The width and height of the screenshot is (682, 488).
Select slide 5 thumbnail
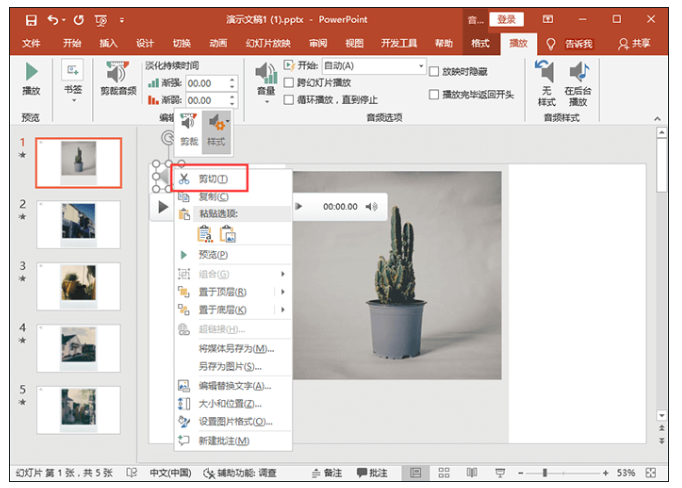(78, 410)
